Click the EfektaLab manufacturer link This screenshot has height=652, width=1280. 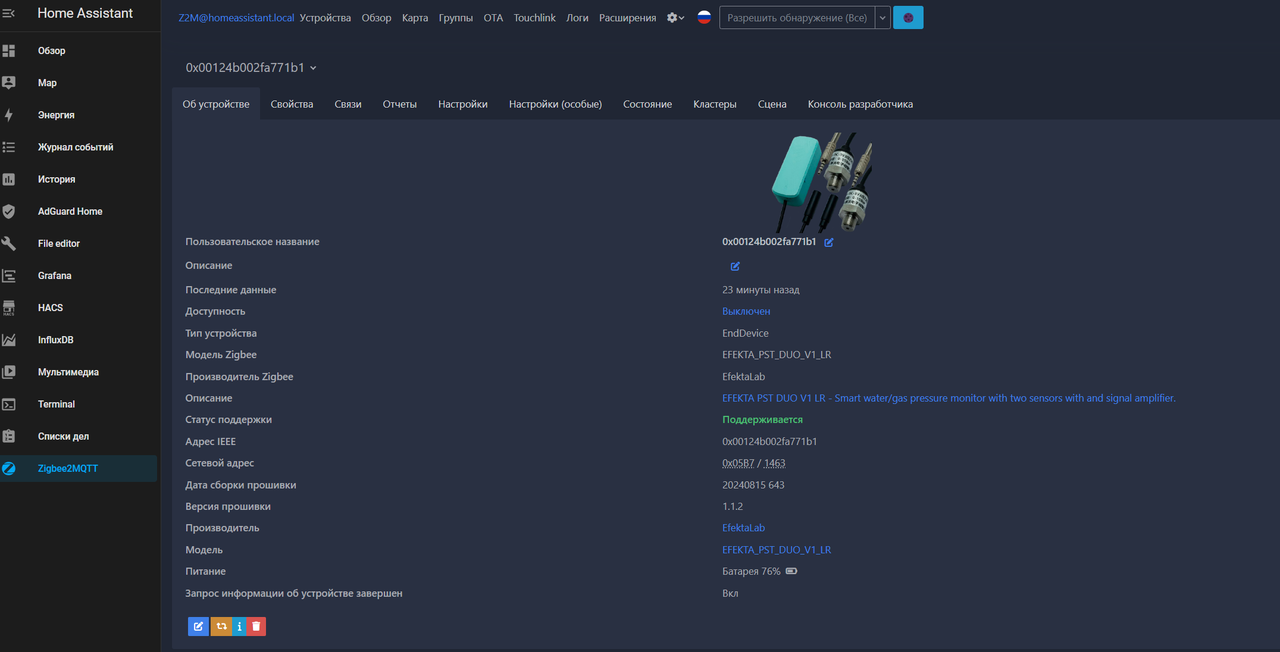click(x=743, y=528)
